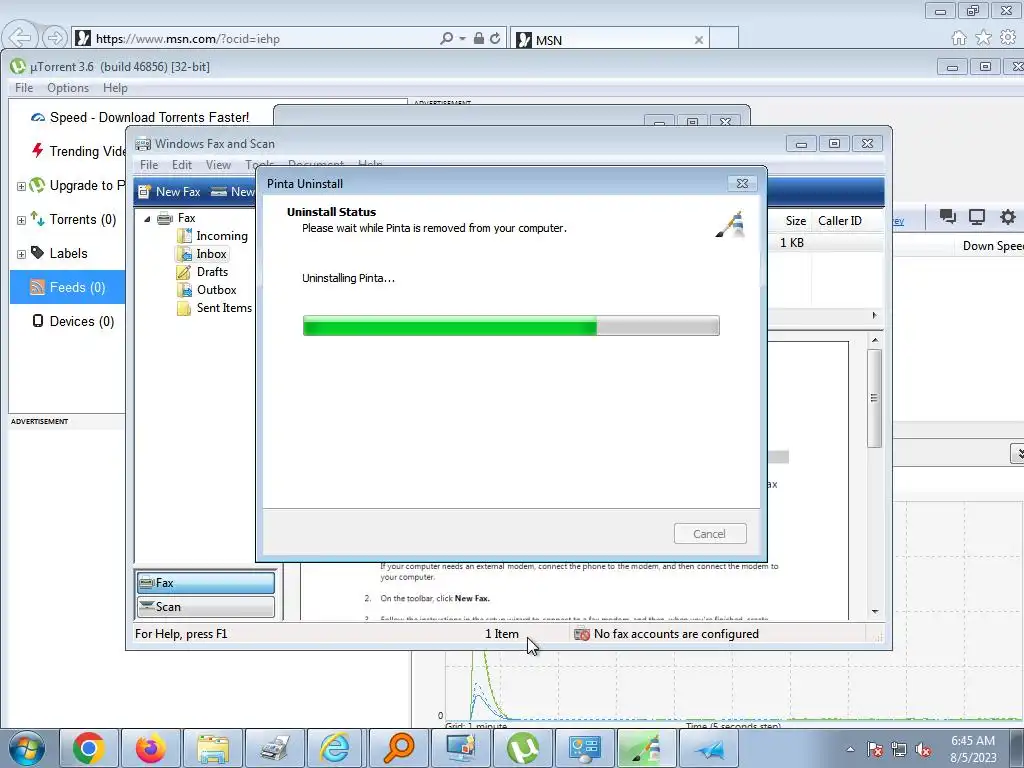This screenshot has height=768, width=1024.
Task: Switch to Fax pane button
Action: (x=206, y=583)
